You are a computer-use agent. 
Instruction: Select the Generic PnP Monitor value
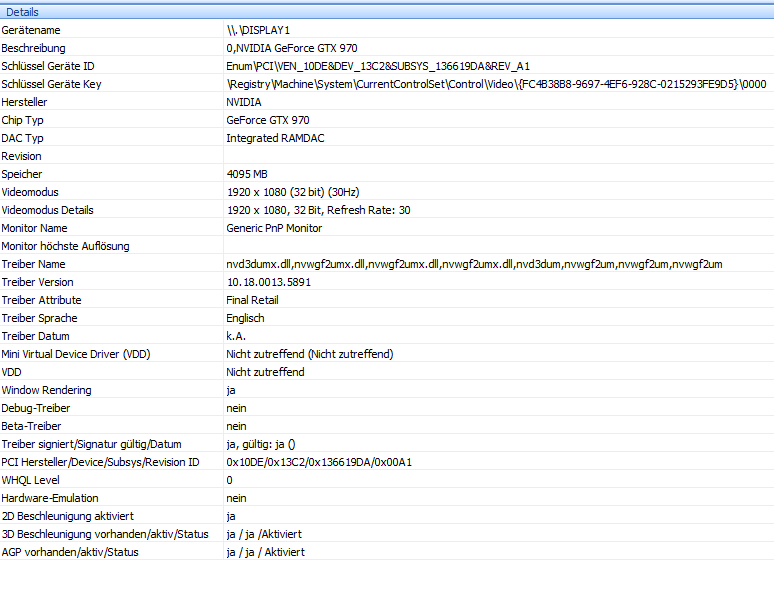274,228
